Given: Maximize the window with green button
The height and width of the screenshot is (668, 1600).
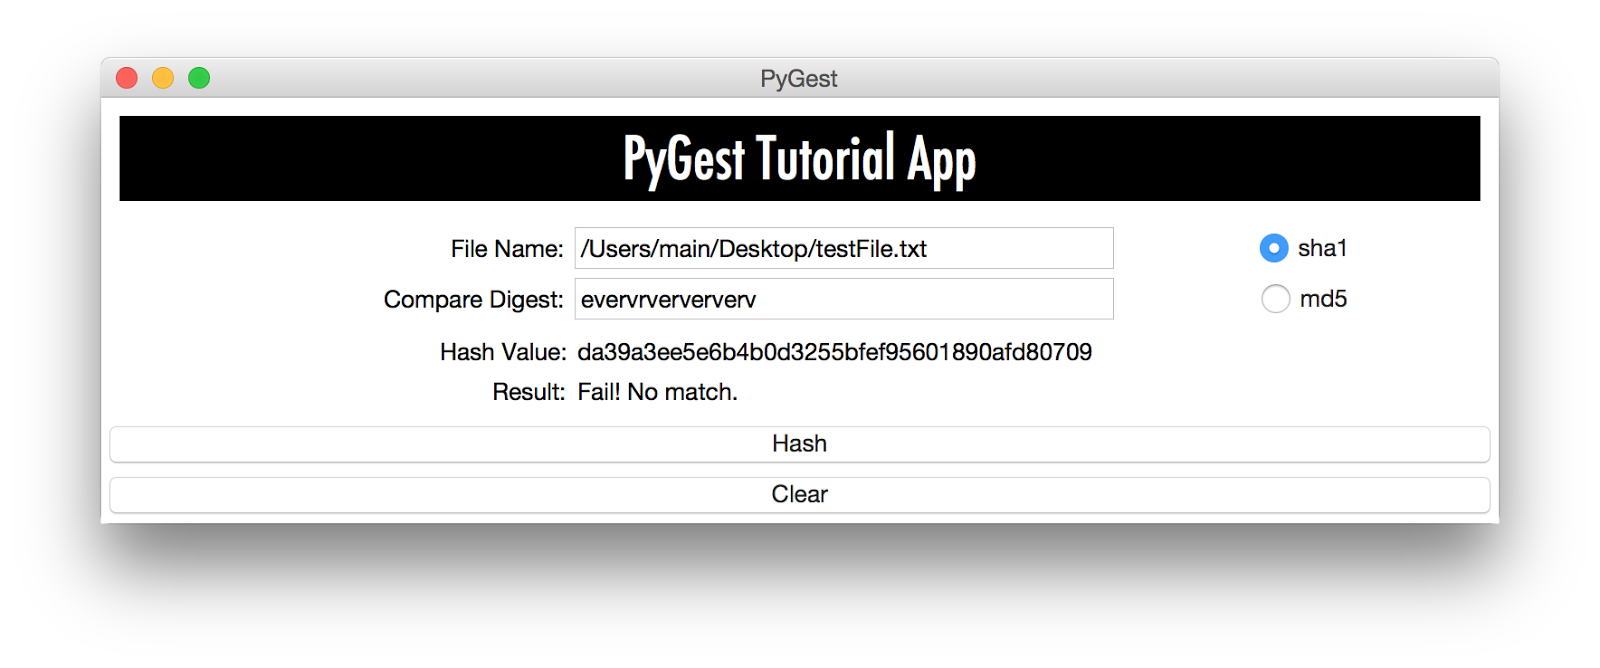Looking at the screenshot, I should point(199,78).
